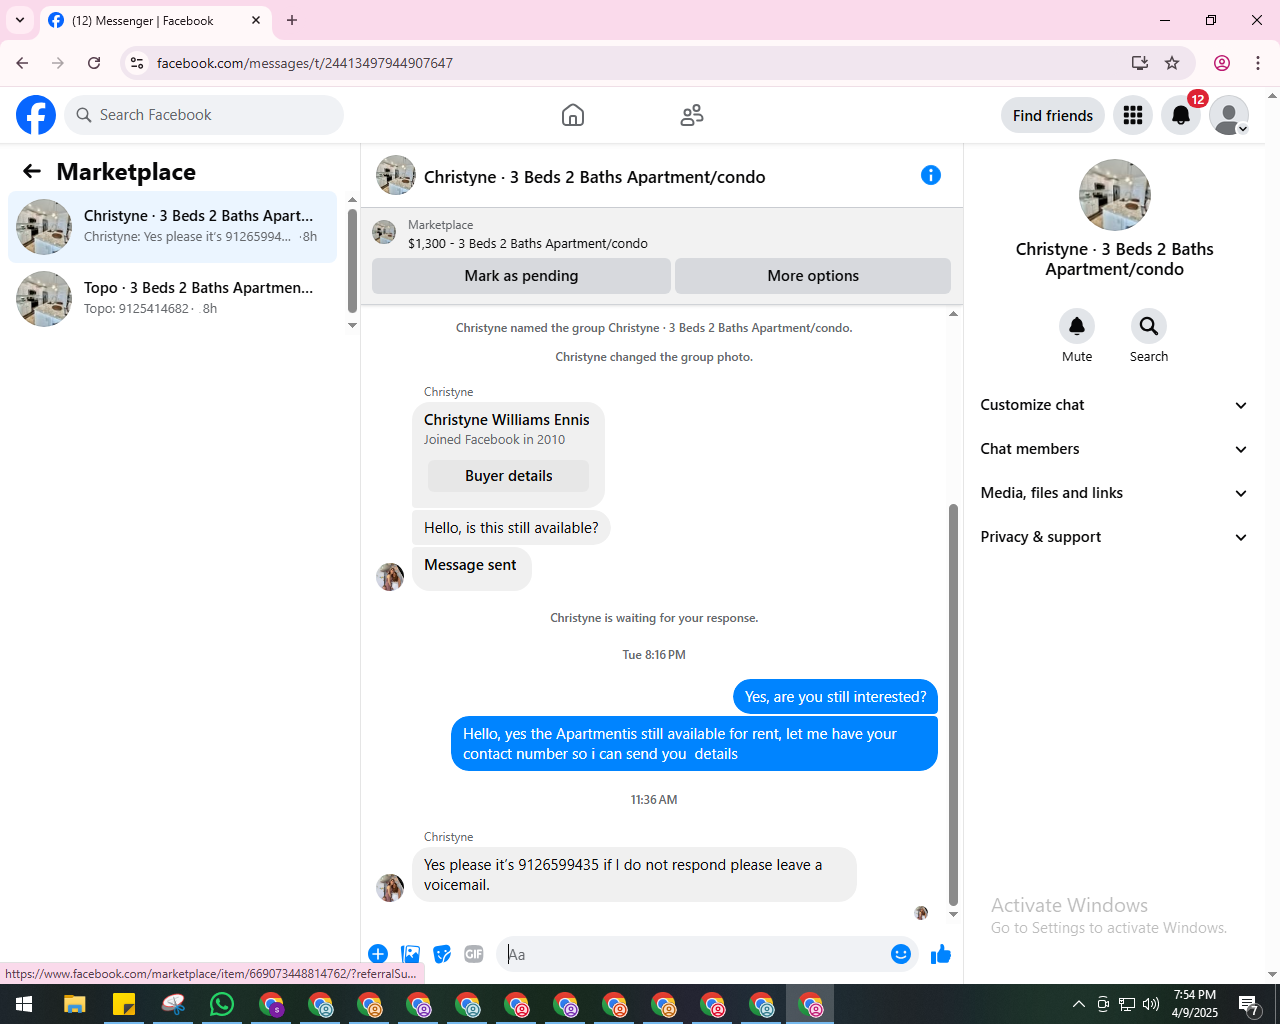This screenshot has height=1024, width=1280.
Task: Expand the Chat members section
Action: [x=1114, y=449]
